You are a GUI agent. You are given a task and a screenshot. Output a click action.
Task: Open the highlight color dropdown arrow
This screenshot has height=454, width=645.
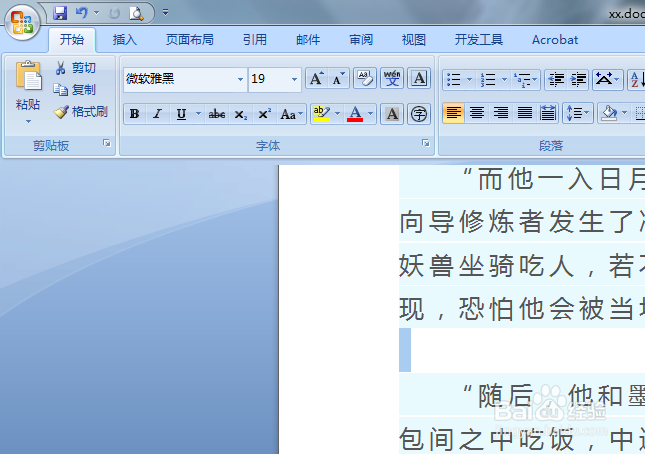(x=338, y=114)
